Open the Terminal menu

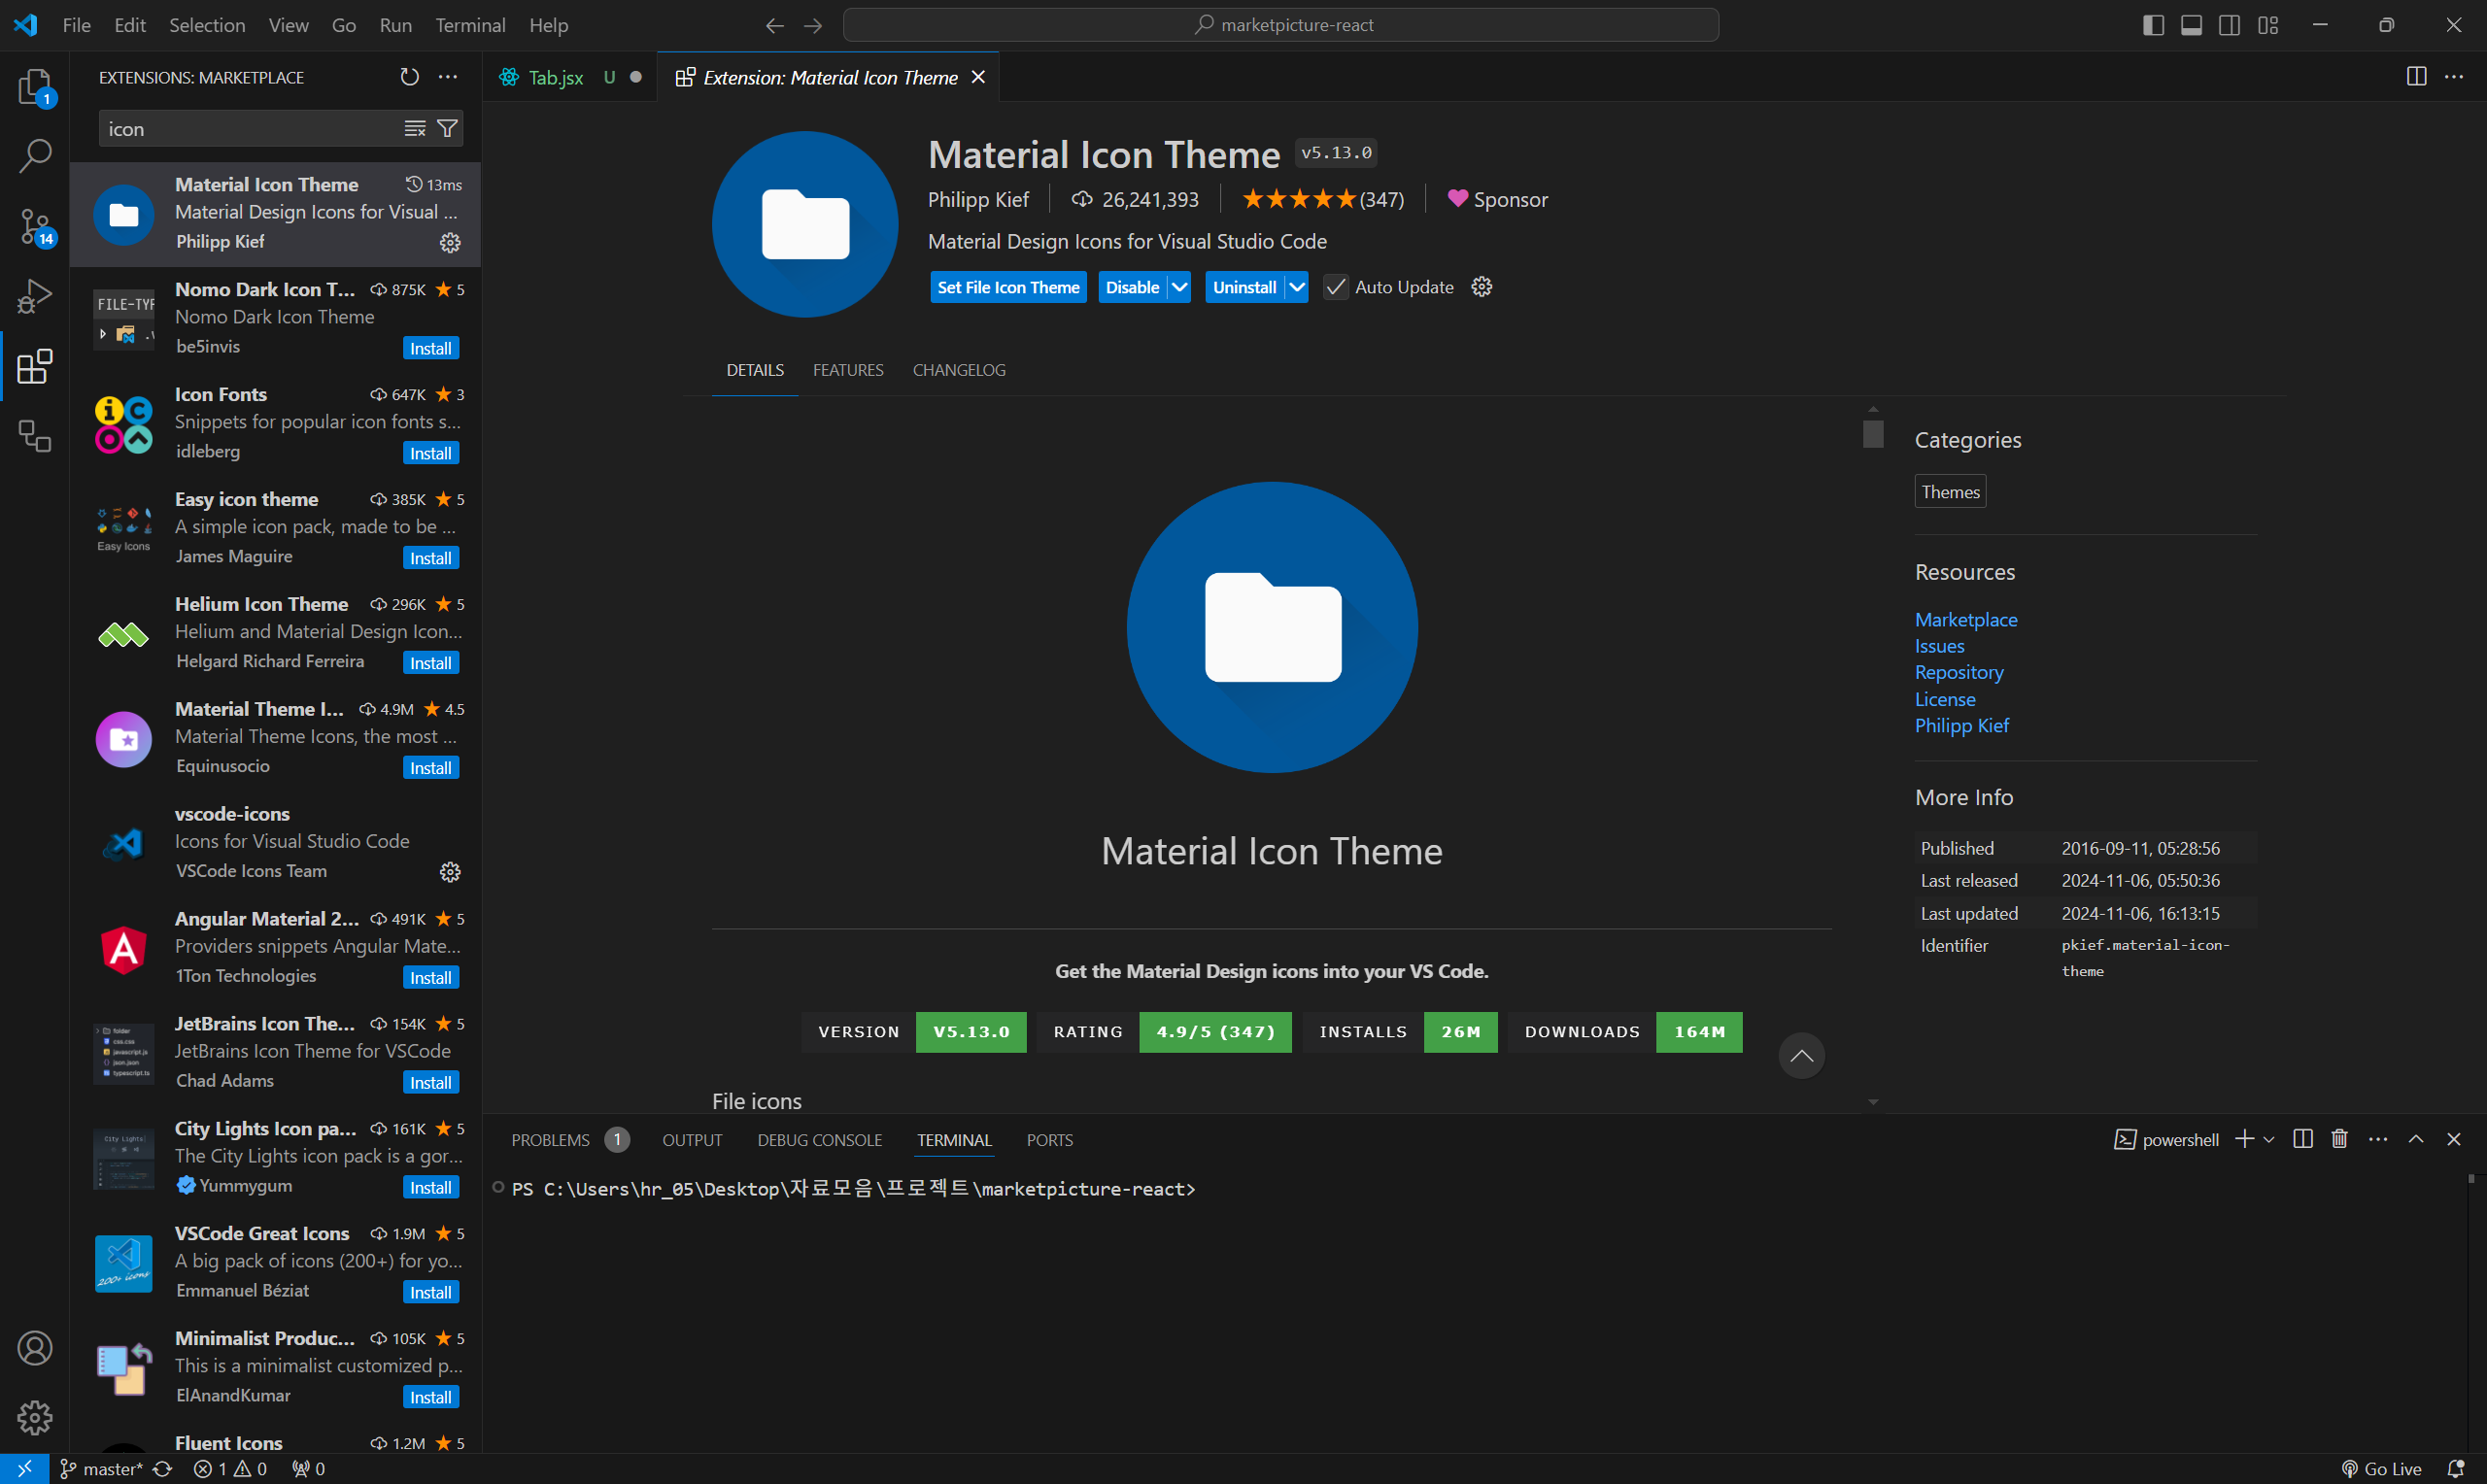pos(470,25)
